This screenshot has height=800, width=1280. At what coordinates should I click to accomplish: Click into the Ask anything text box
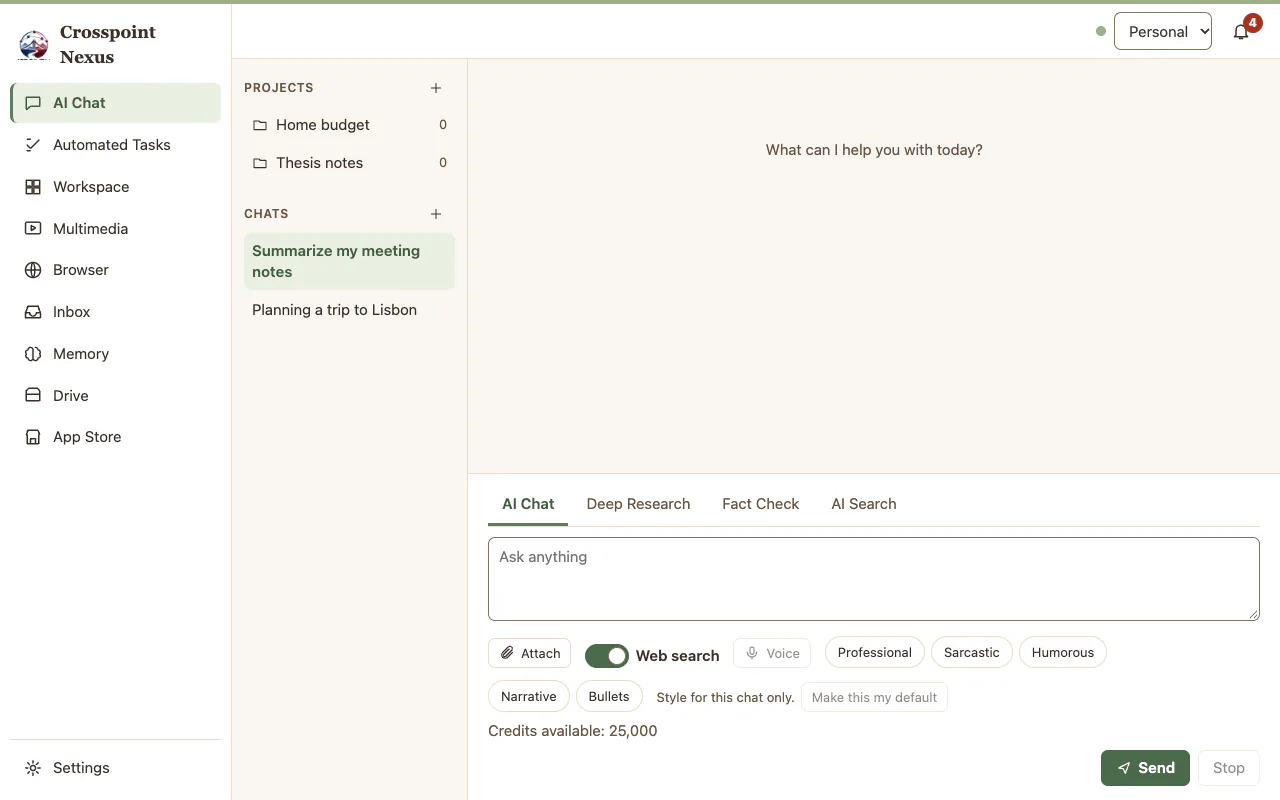tap(874, 579)
